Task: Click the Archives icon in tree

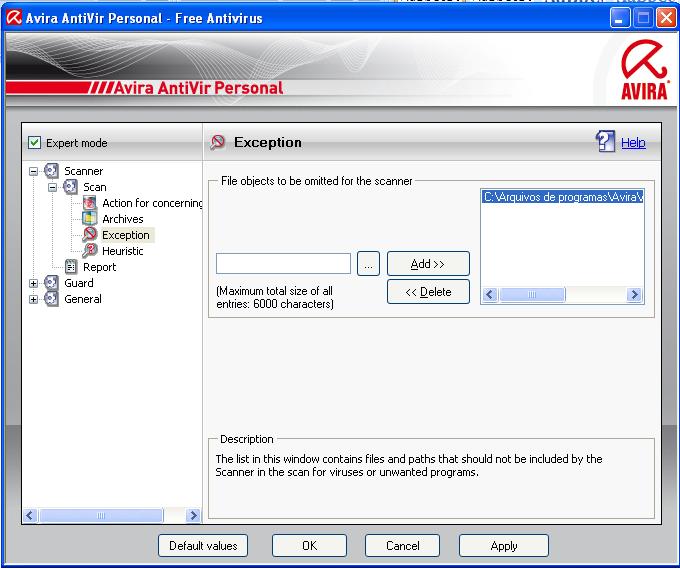Action: (89, 219)
